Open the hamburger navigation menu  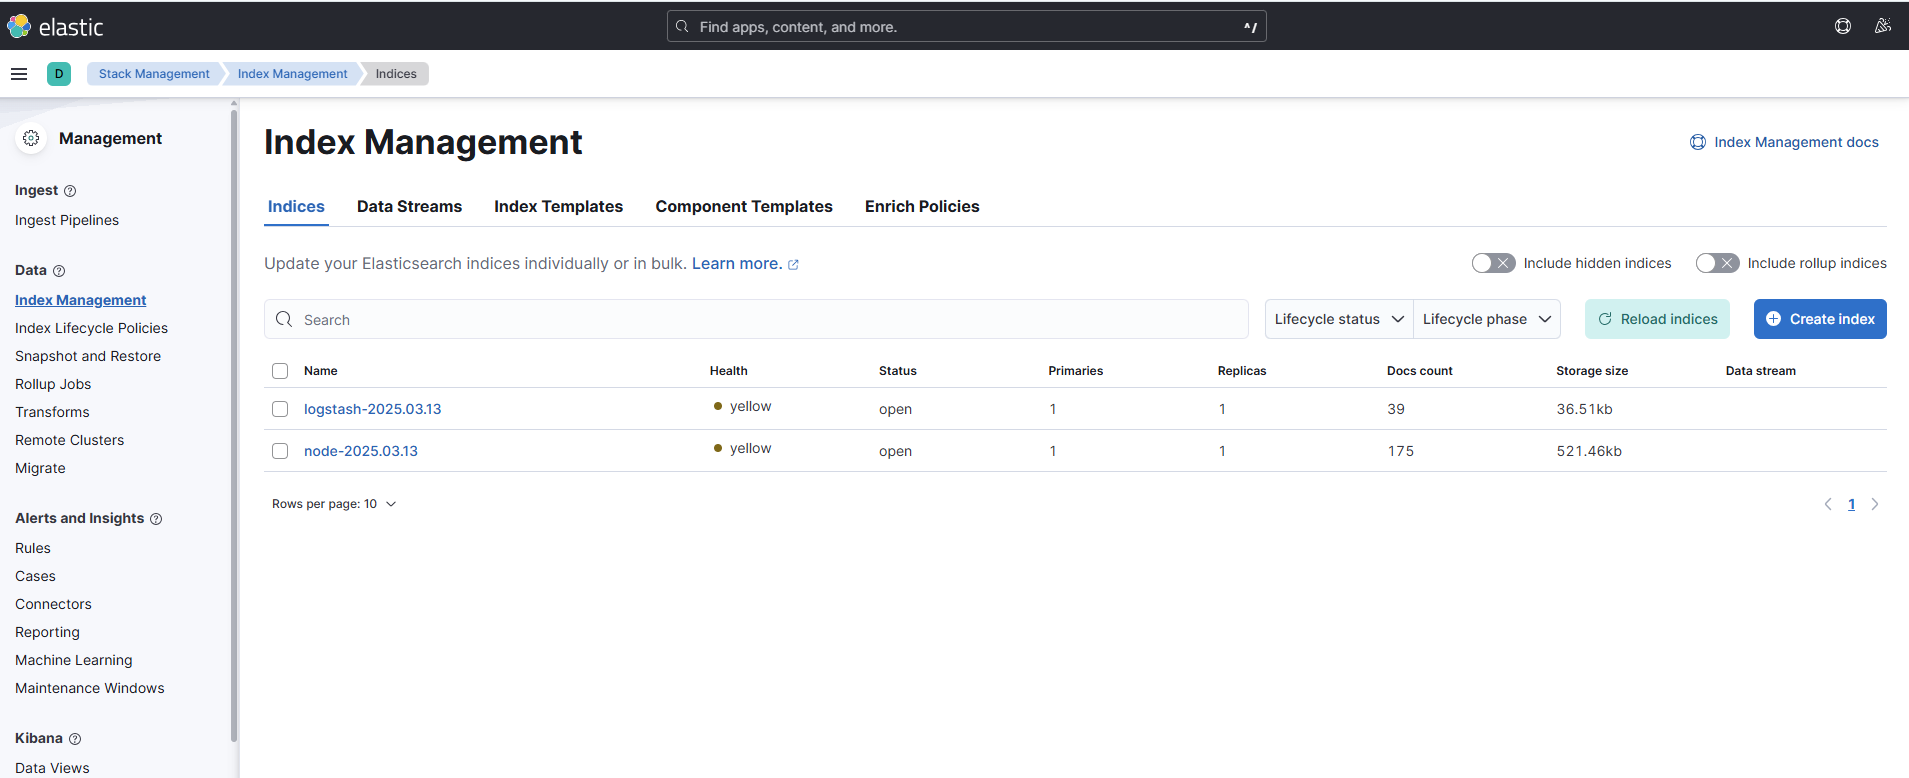[x=19, y=74]
